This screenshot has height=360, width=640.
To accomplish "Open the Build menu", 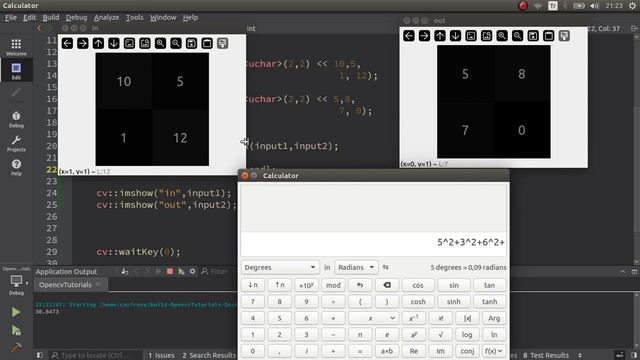I will (51, 18).
